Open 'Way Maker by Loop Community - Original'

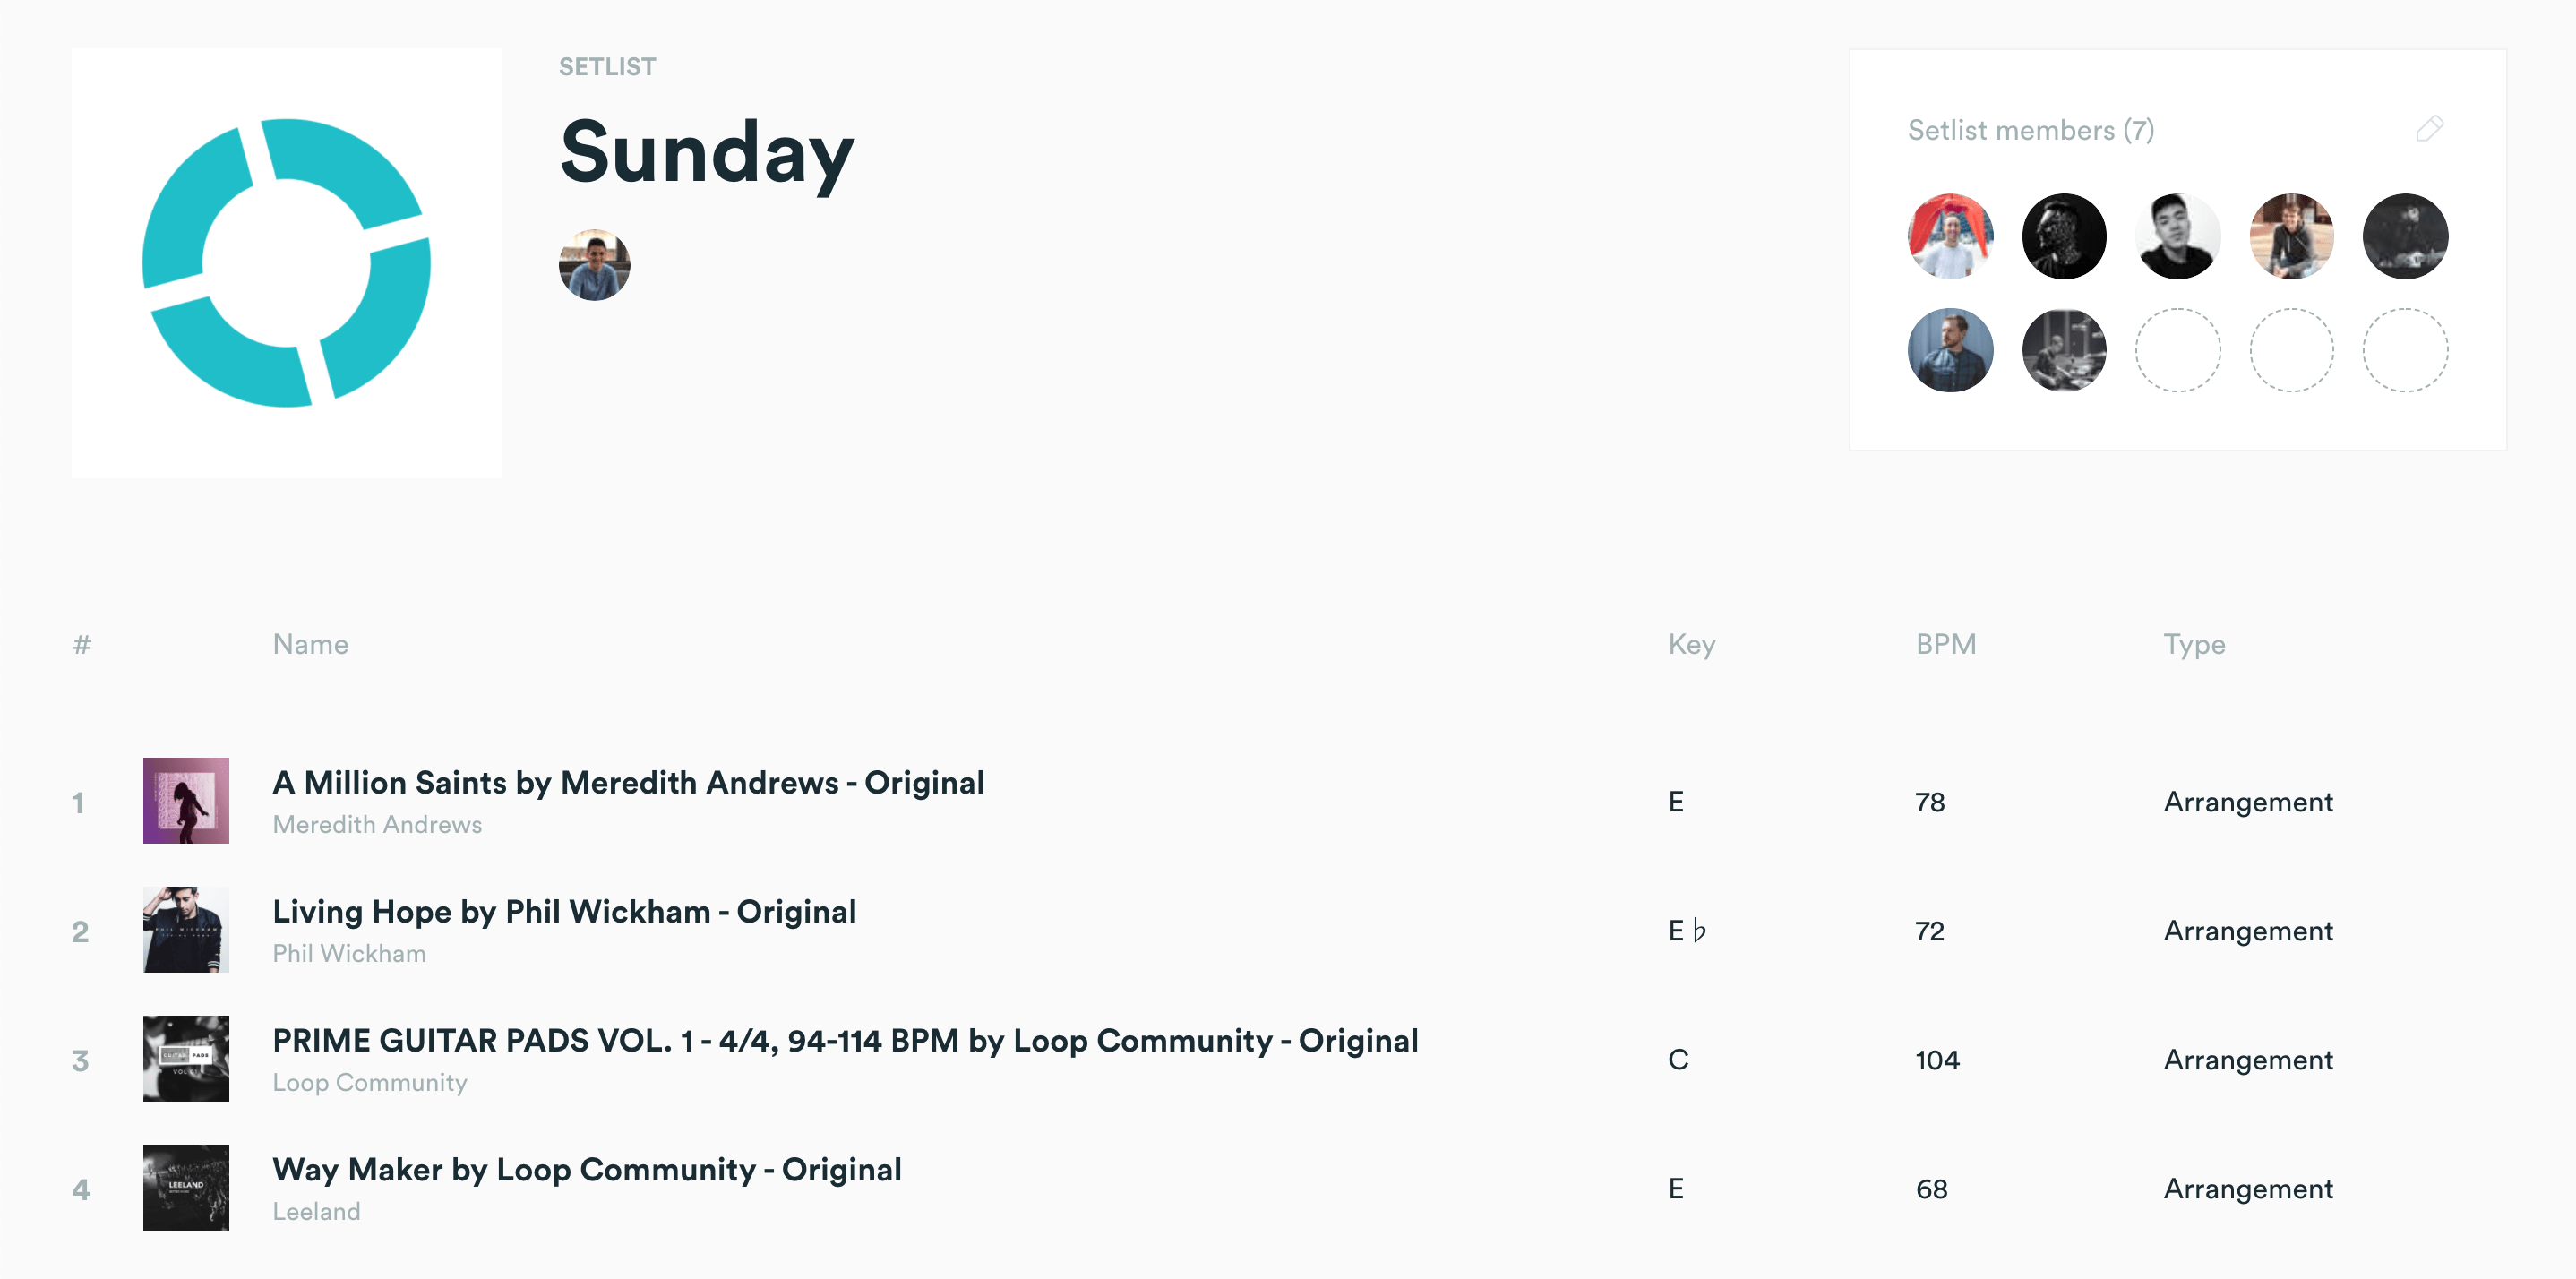586,1170
